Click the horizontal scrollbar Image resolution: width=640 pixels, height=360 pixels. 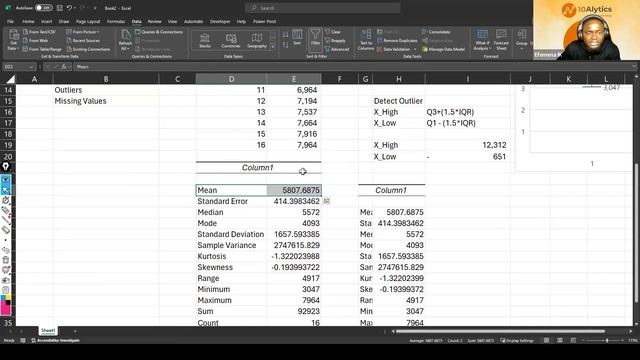coord(500,331)
